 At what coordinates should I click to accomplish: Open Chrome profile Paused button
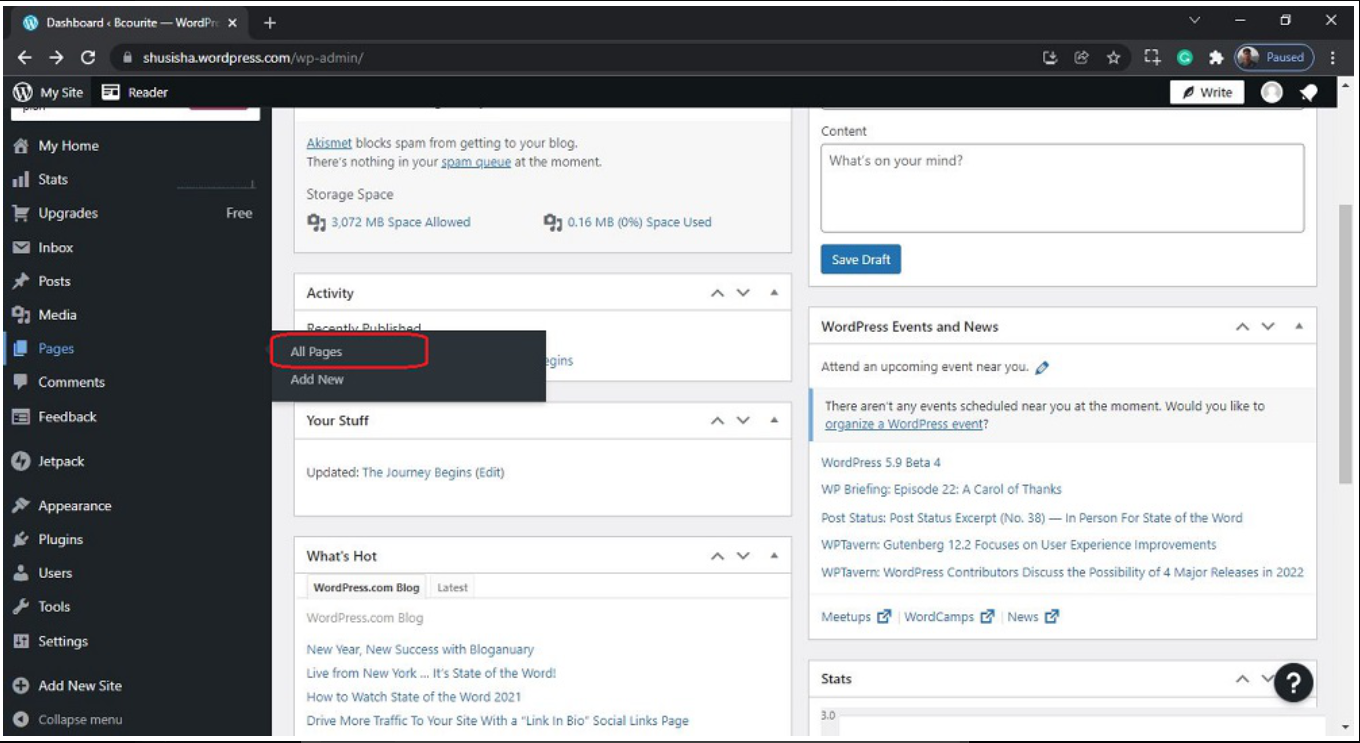[x=1274, y=58]
